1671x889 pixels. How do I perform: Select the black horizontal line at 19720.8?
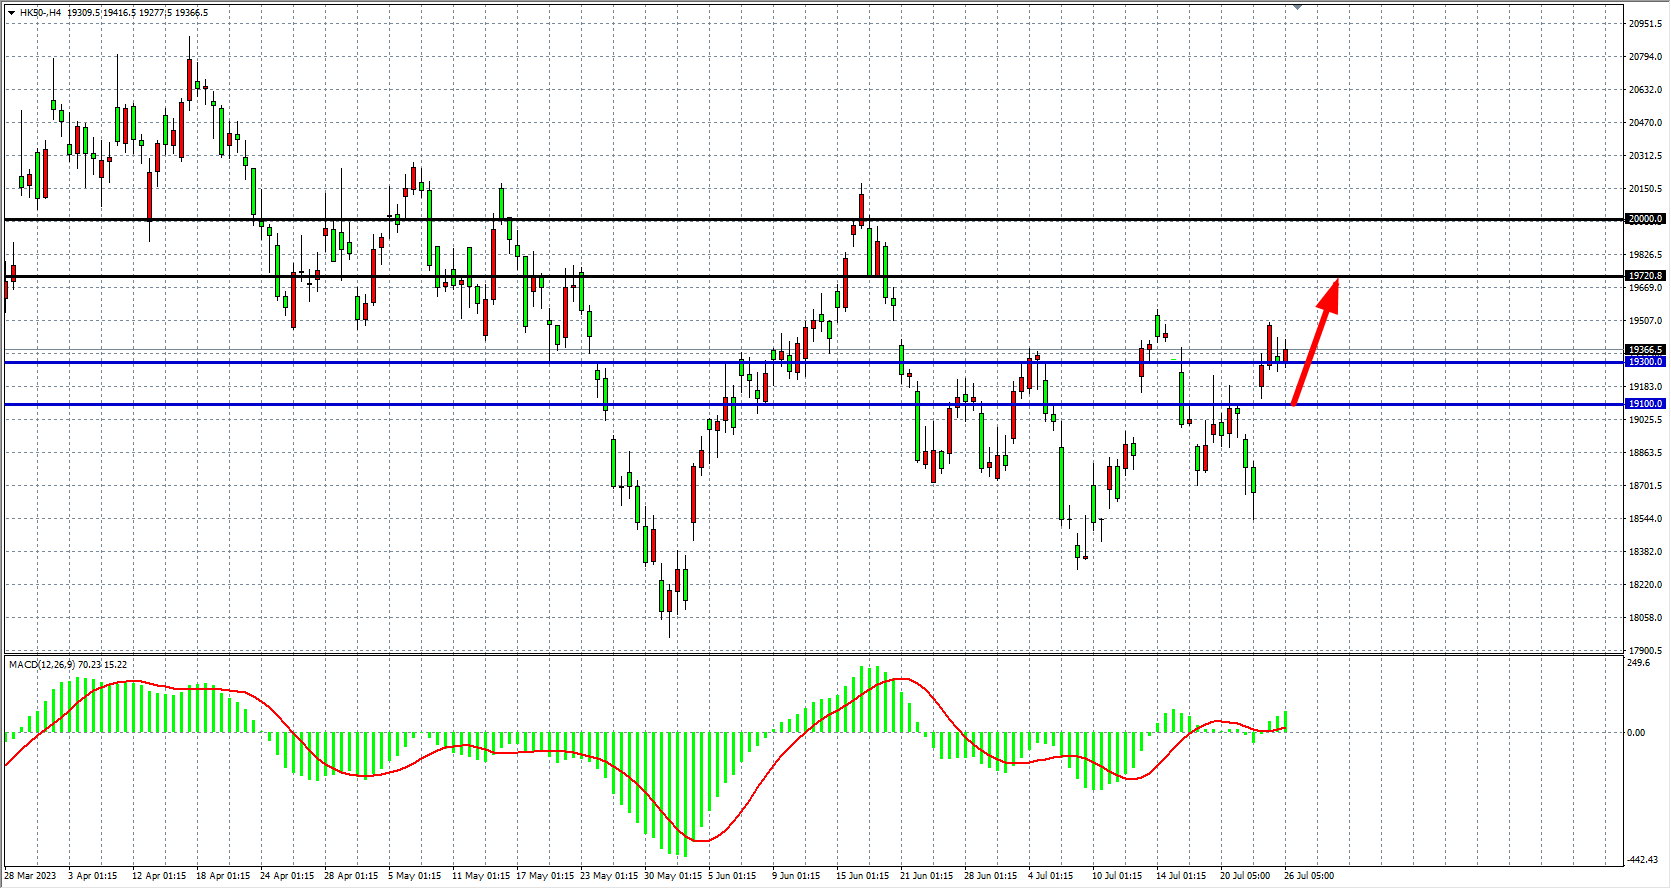coord(700,276)
